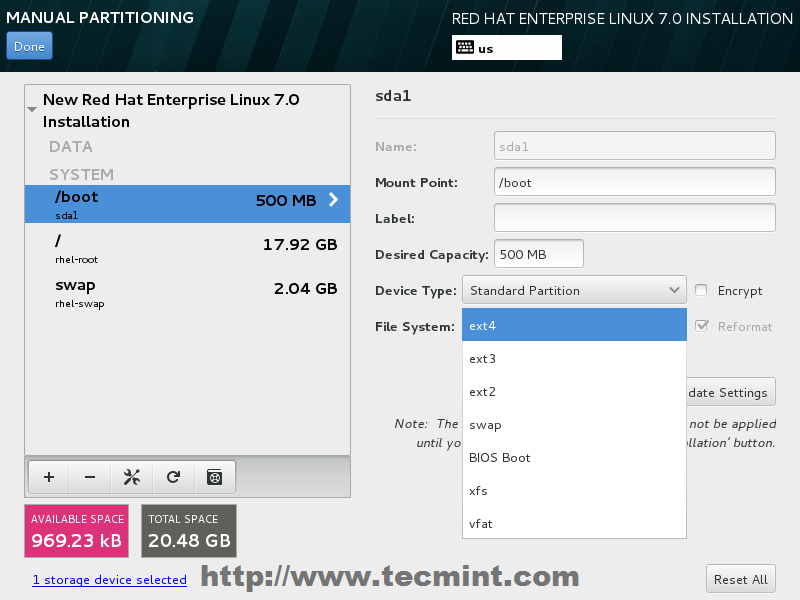Open disk summary and bootloader icon
Screen dimensions: 800x600
pyautogui.click(x=215, y=477)
